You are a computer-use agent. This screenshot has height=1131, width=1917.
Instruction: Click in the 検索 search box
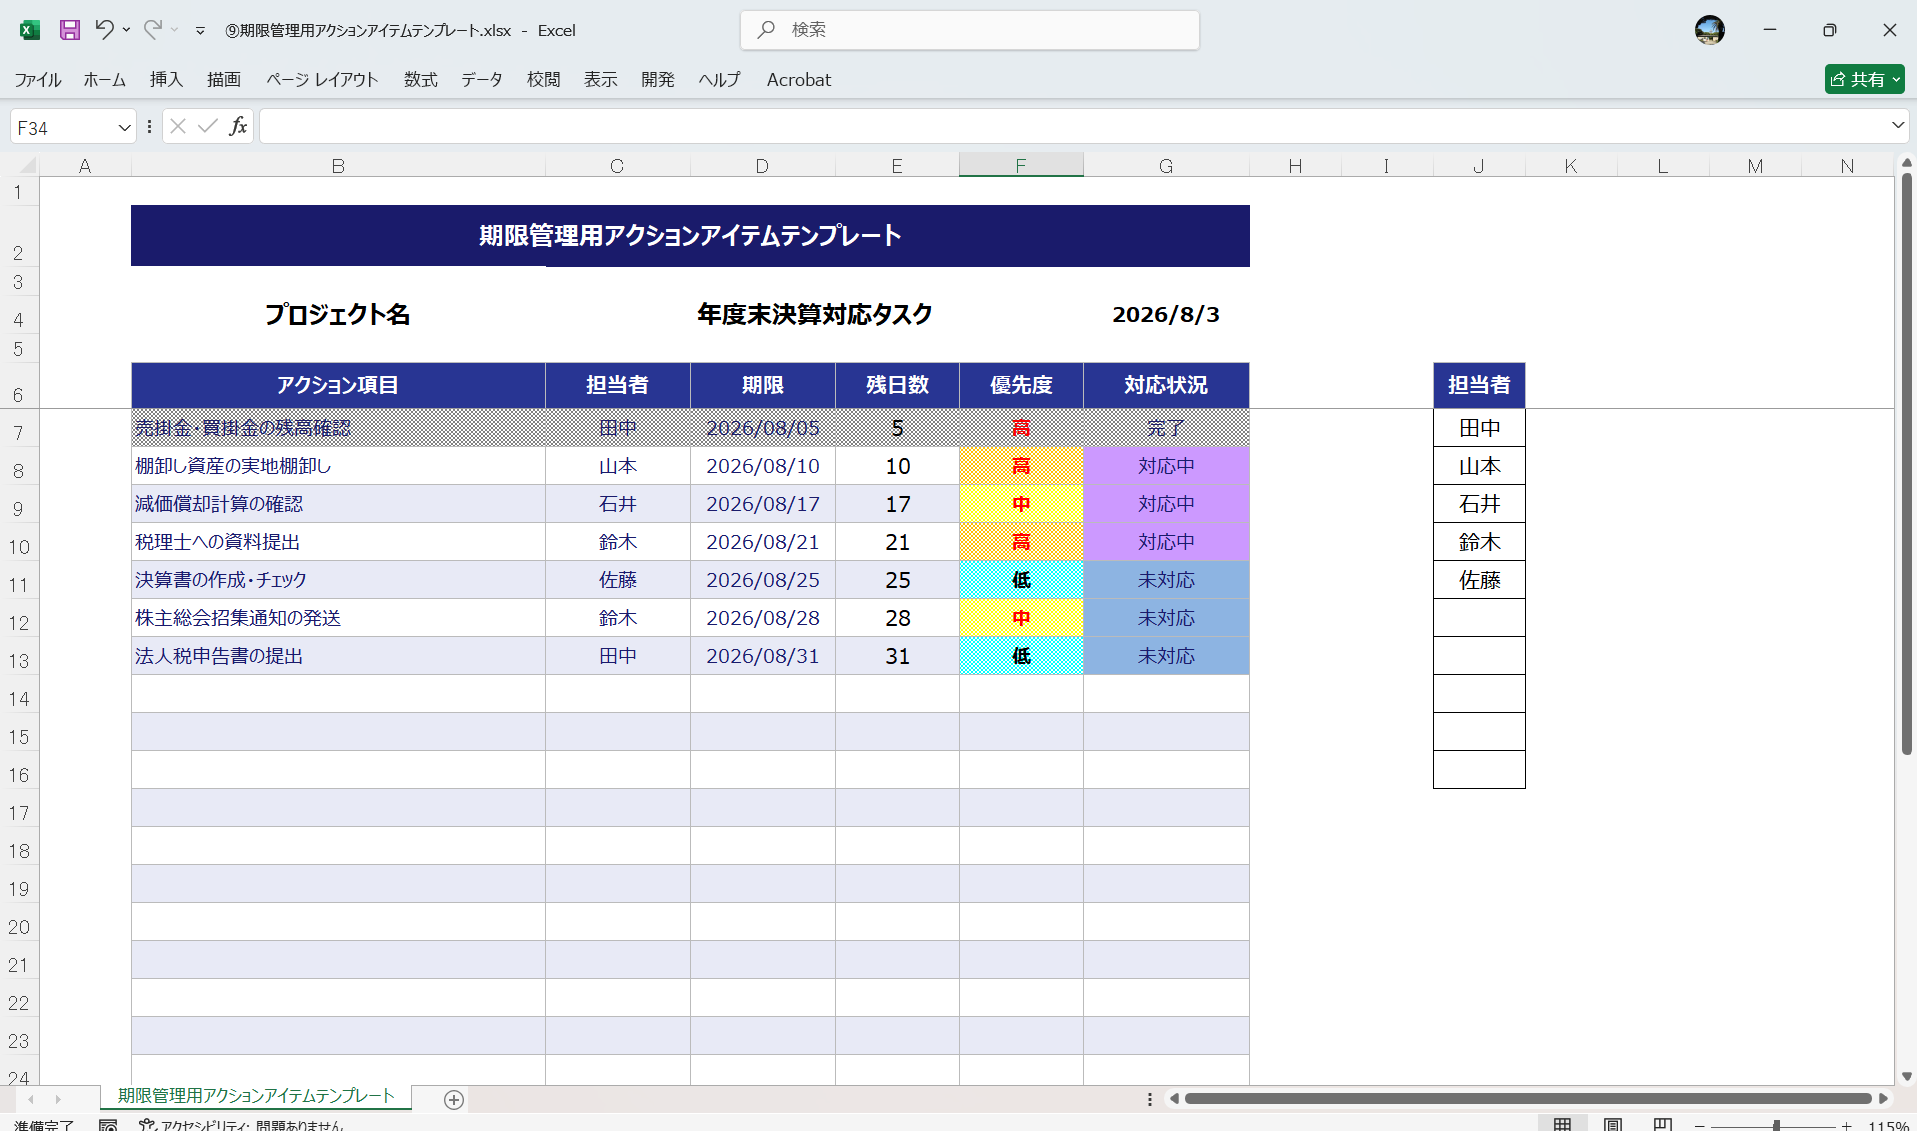pos(970,30)
